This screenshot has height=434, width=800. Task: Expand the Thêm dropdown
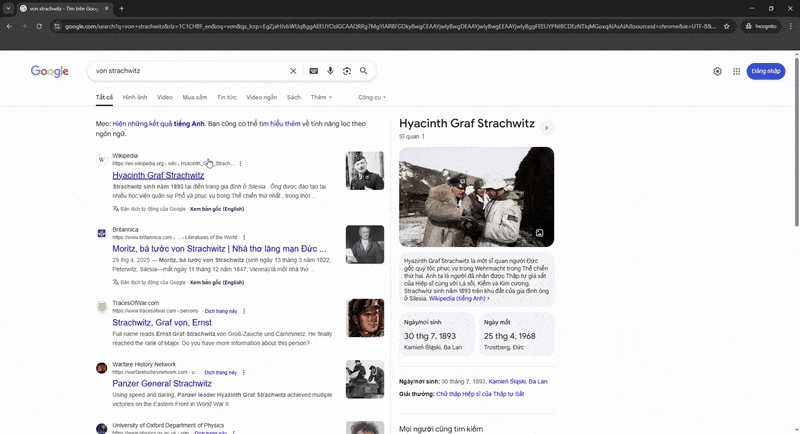click(x=321, y=97)
